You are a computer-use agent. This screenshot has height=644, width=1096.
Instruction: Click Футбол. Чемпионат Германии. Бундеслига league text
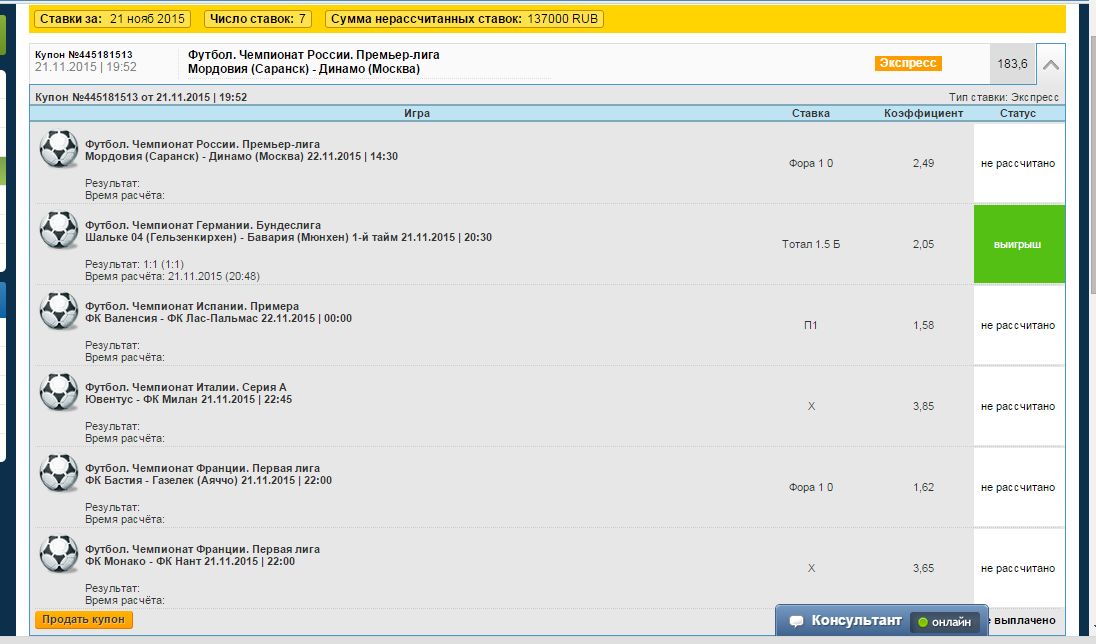203,225
